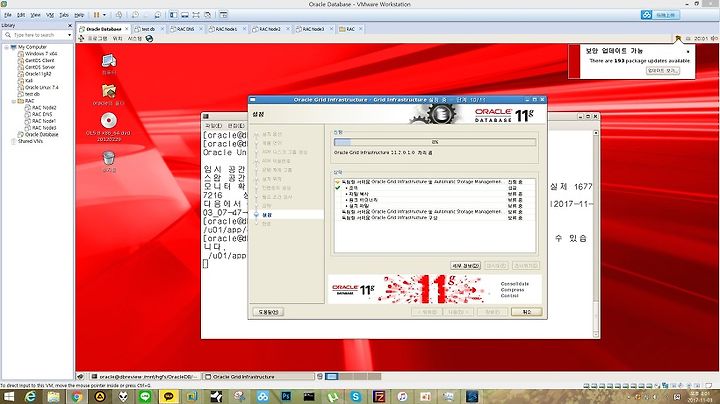Click the 취소 (Cancel) button in installer
Image resolution: width=720 pixels, height=404 pixels.
(526, 312)
